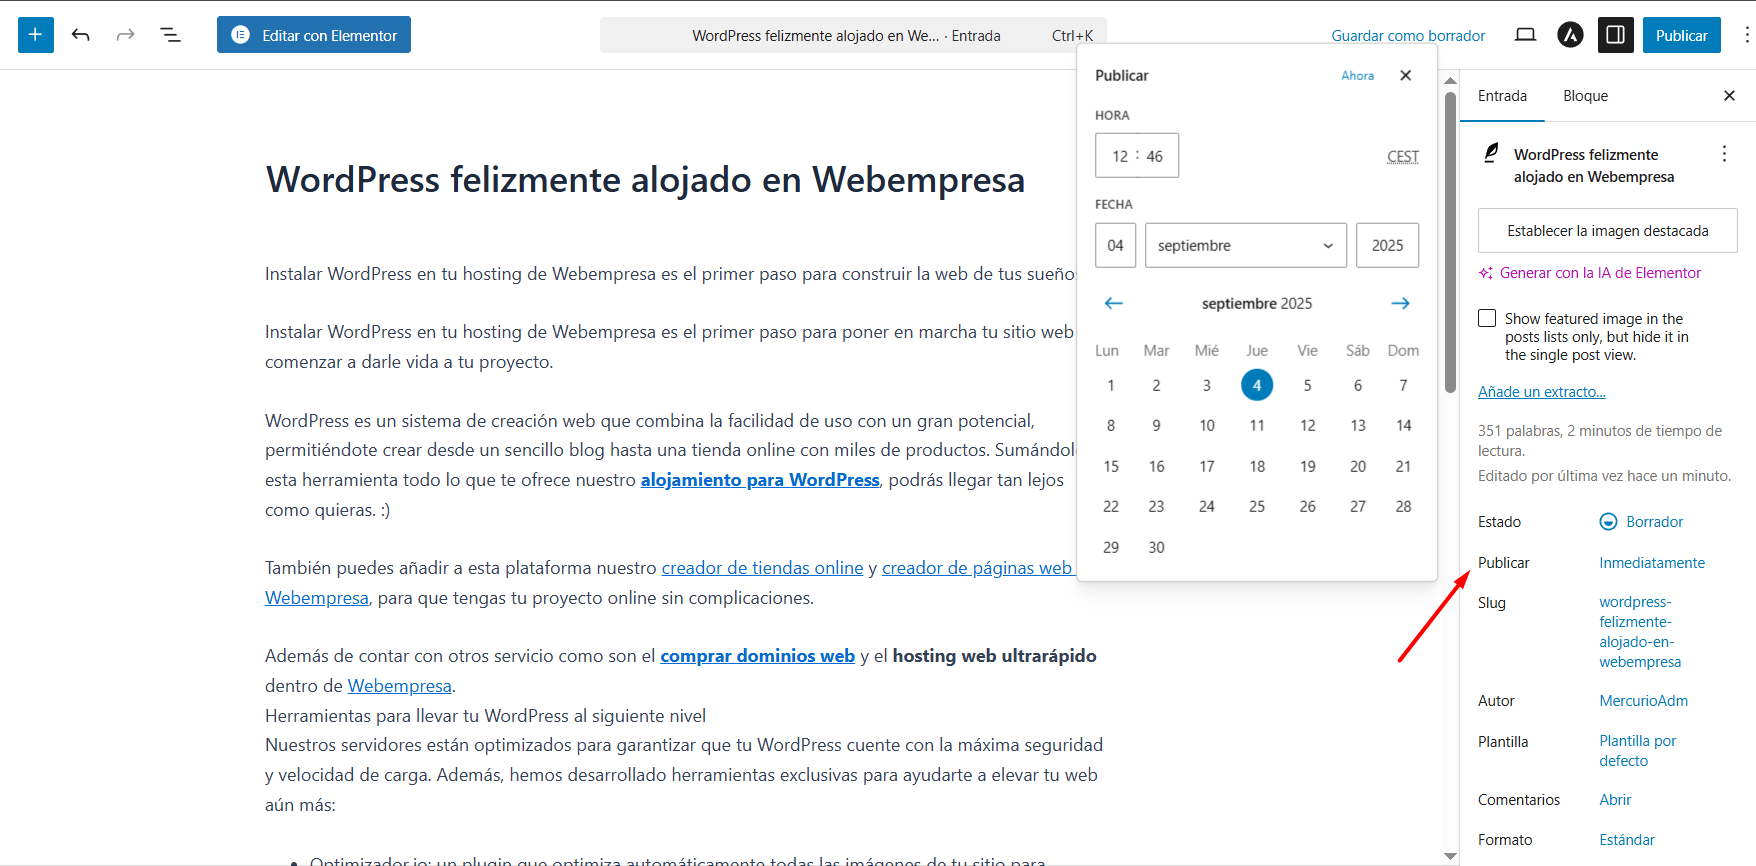The width and height of the screenshot is (1756, 866).
Task: Open creador de tiendas online link
Action: click(762, 568)
